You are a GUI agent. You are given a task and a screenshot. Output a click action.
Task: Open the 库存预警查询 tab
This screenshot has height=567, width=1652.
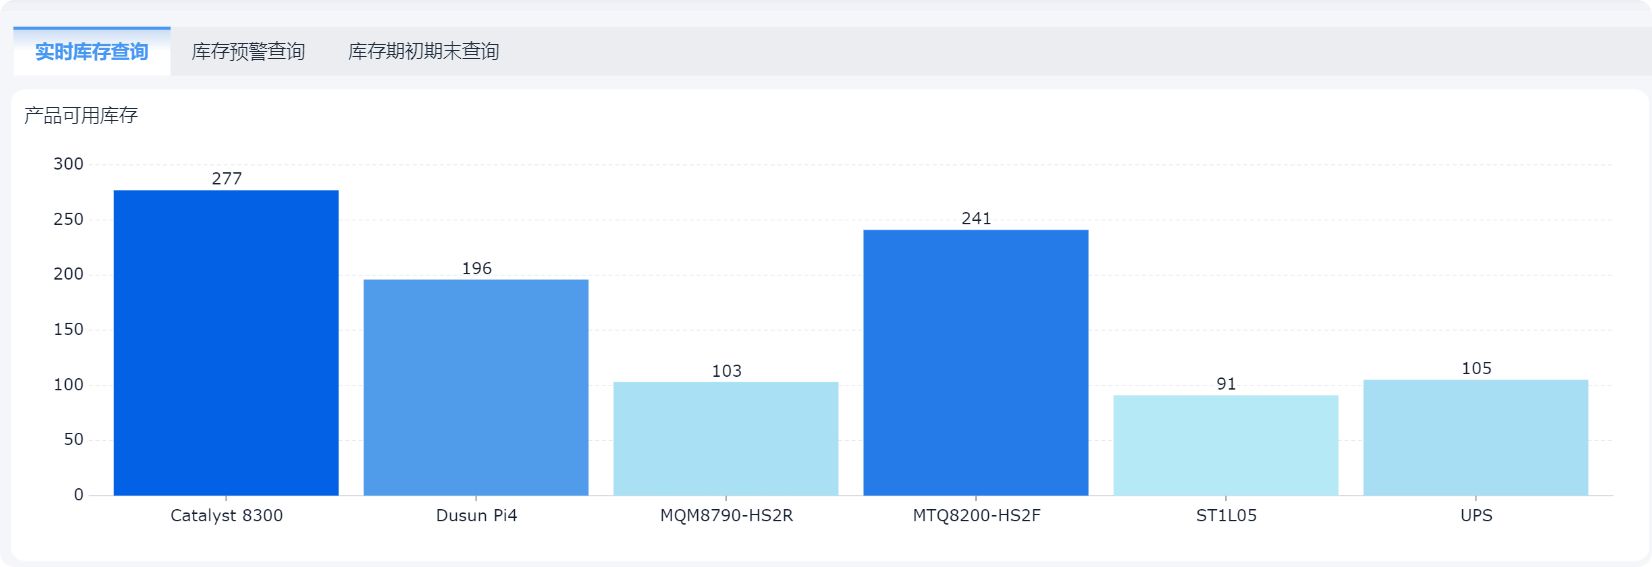[x=248, y=51]
